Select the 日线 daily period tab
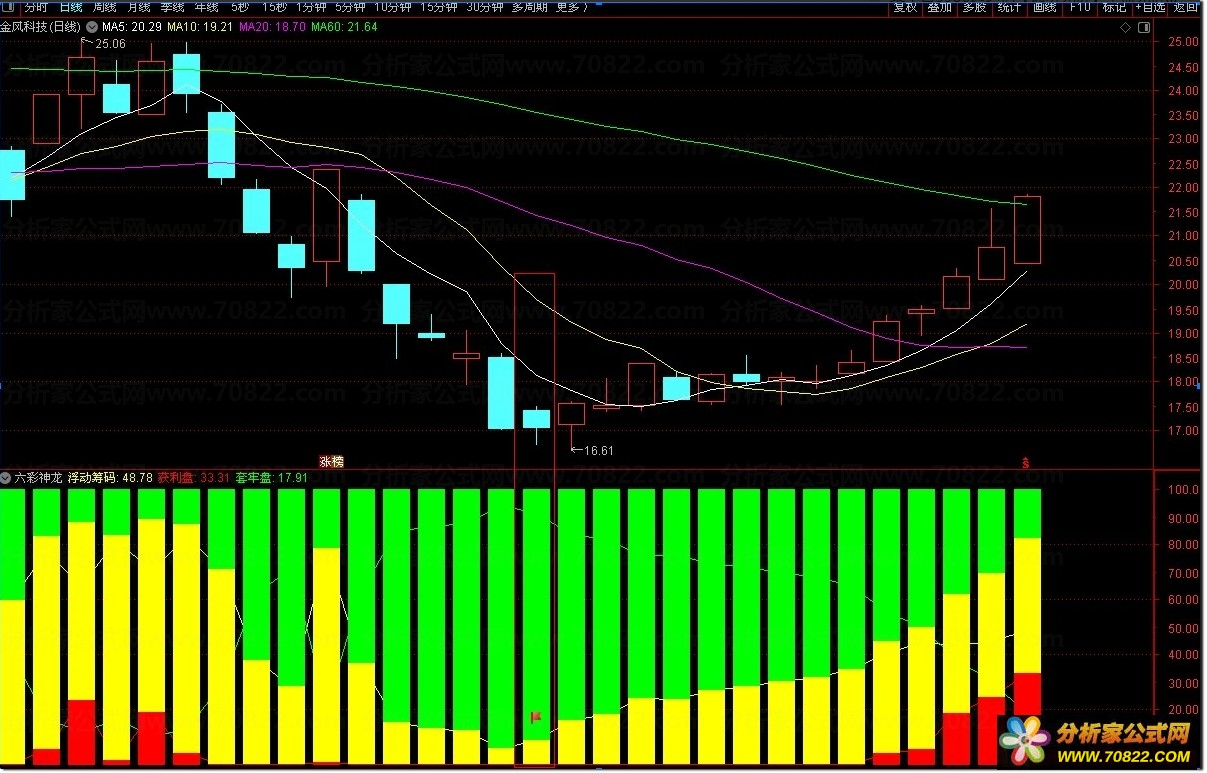The height and width of the screenshot is (773, 1207). (x=71, y=7)
